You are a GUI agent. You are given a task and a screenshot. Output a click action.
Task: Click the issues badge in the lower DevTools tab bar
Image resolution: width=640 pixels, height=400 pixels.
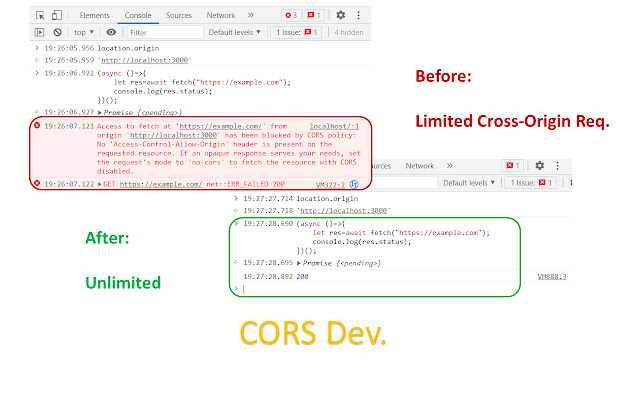point(513,166)
